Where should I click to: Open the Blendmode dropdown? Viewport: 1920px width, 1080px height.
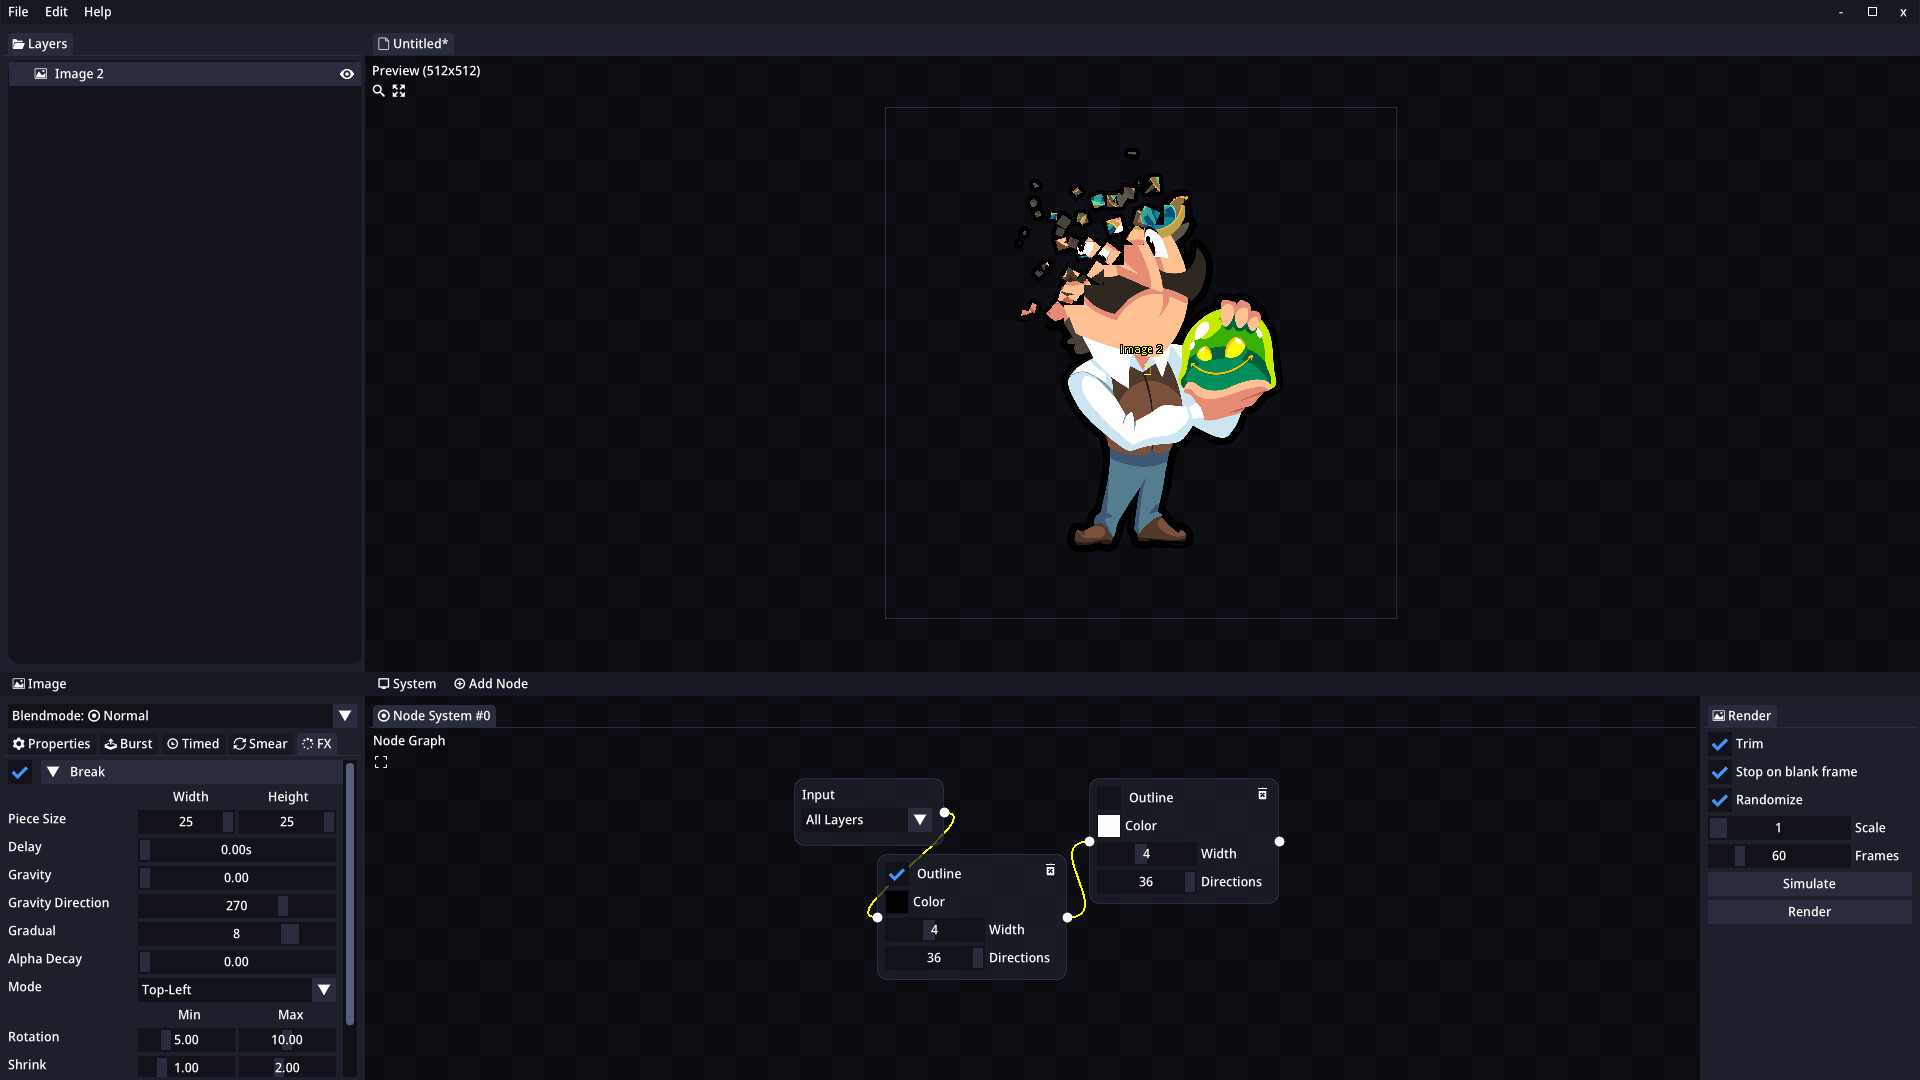point(345,716)
